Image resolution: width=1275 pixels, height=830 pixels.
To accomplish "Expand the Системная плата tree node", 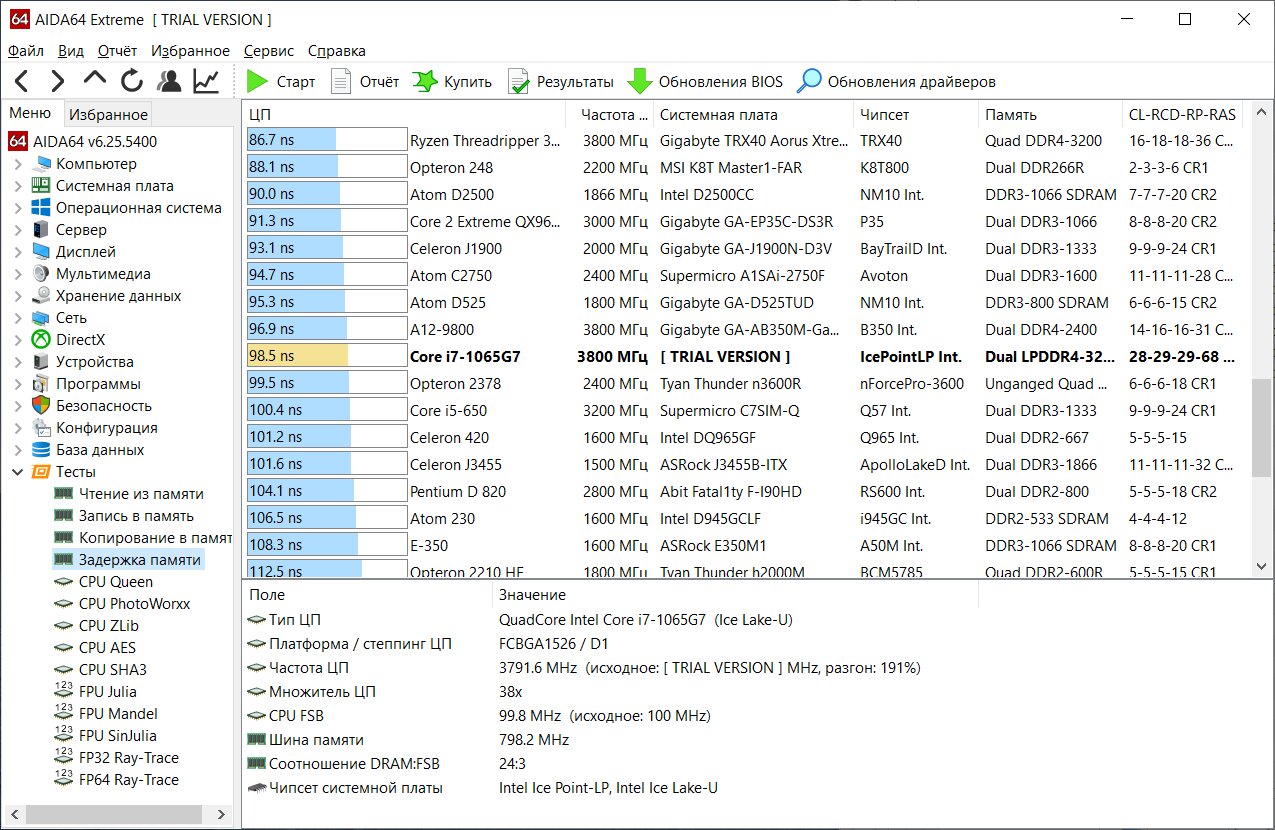I will click(18, 186).
